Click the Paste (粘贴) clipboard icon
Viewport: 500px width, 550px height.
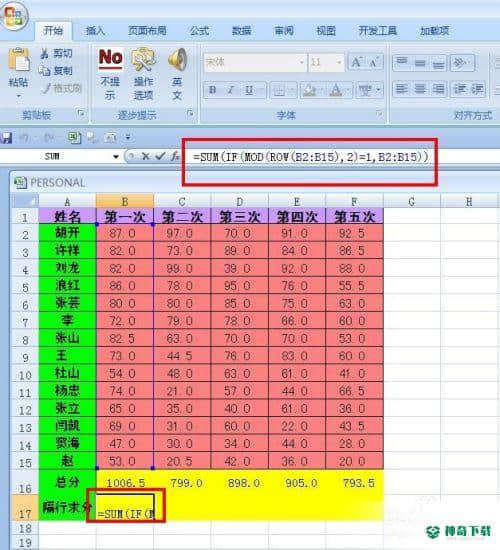[18, 60]
